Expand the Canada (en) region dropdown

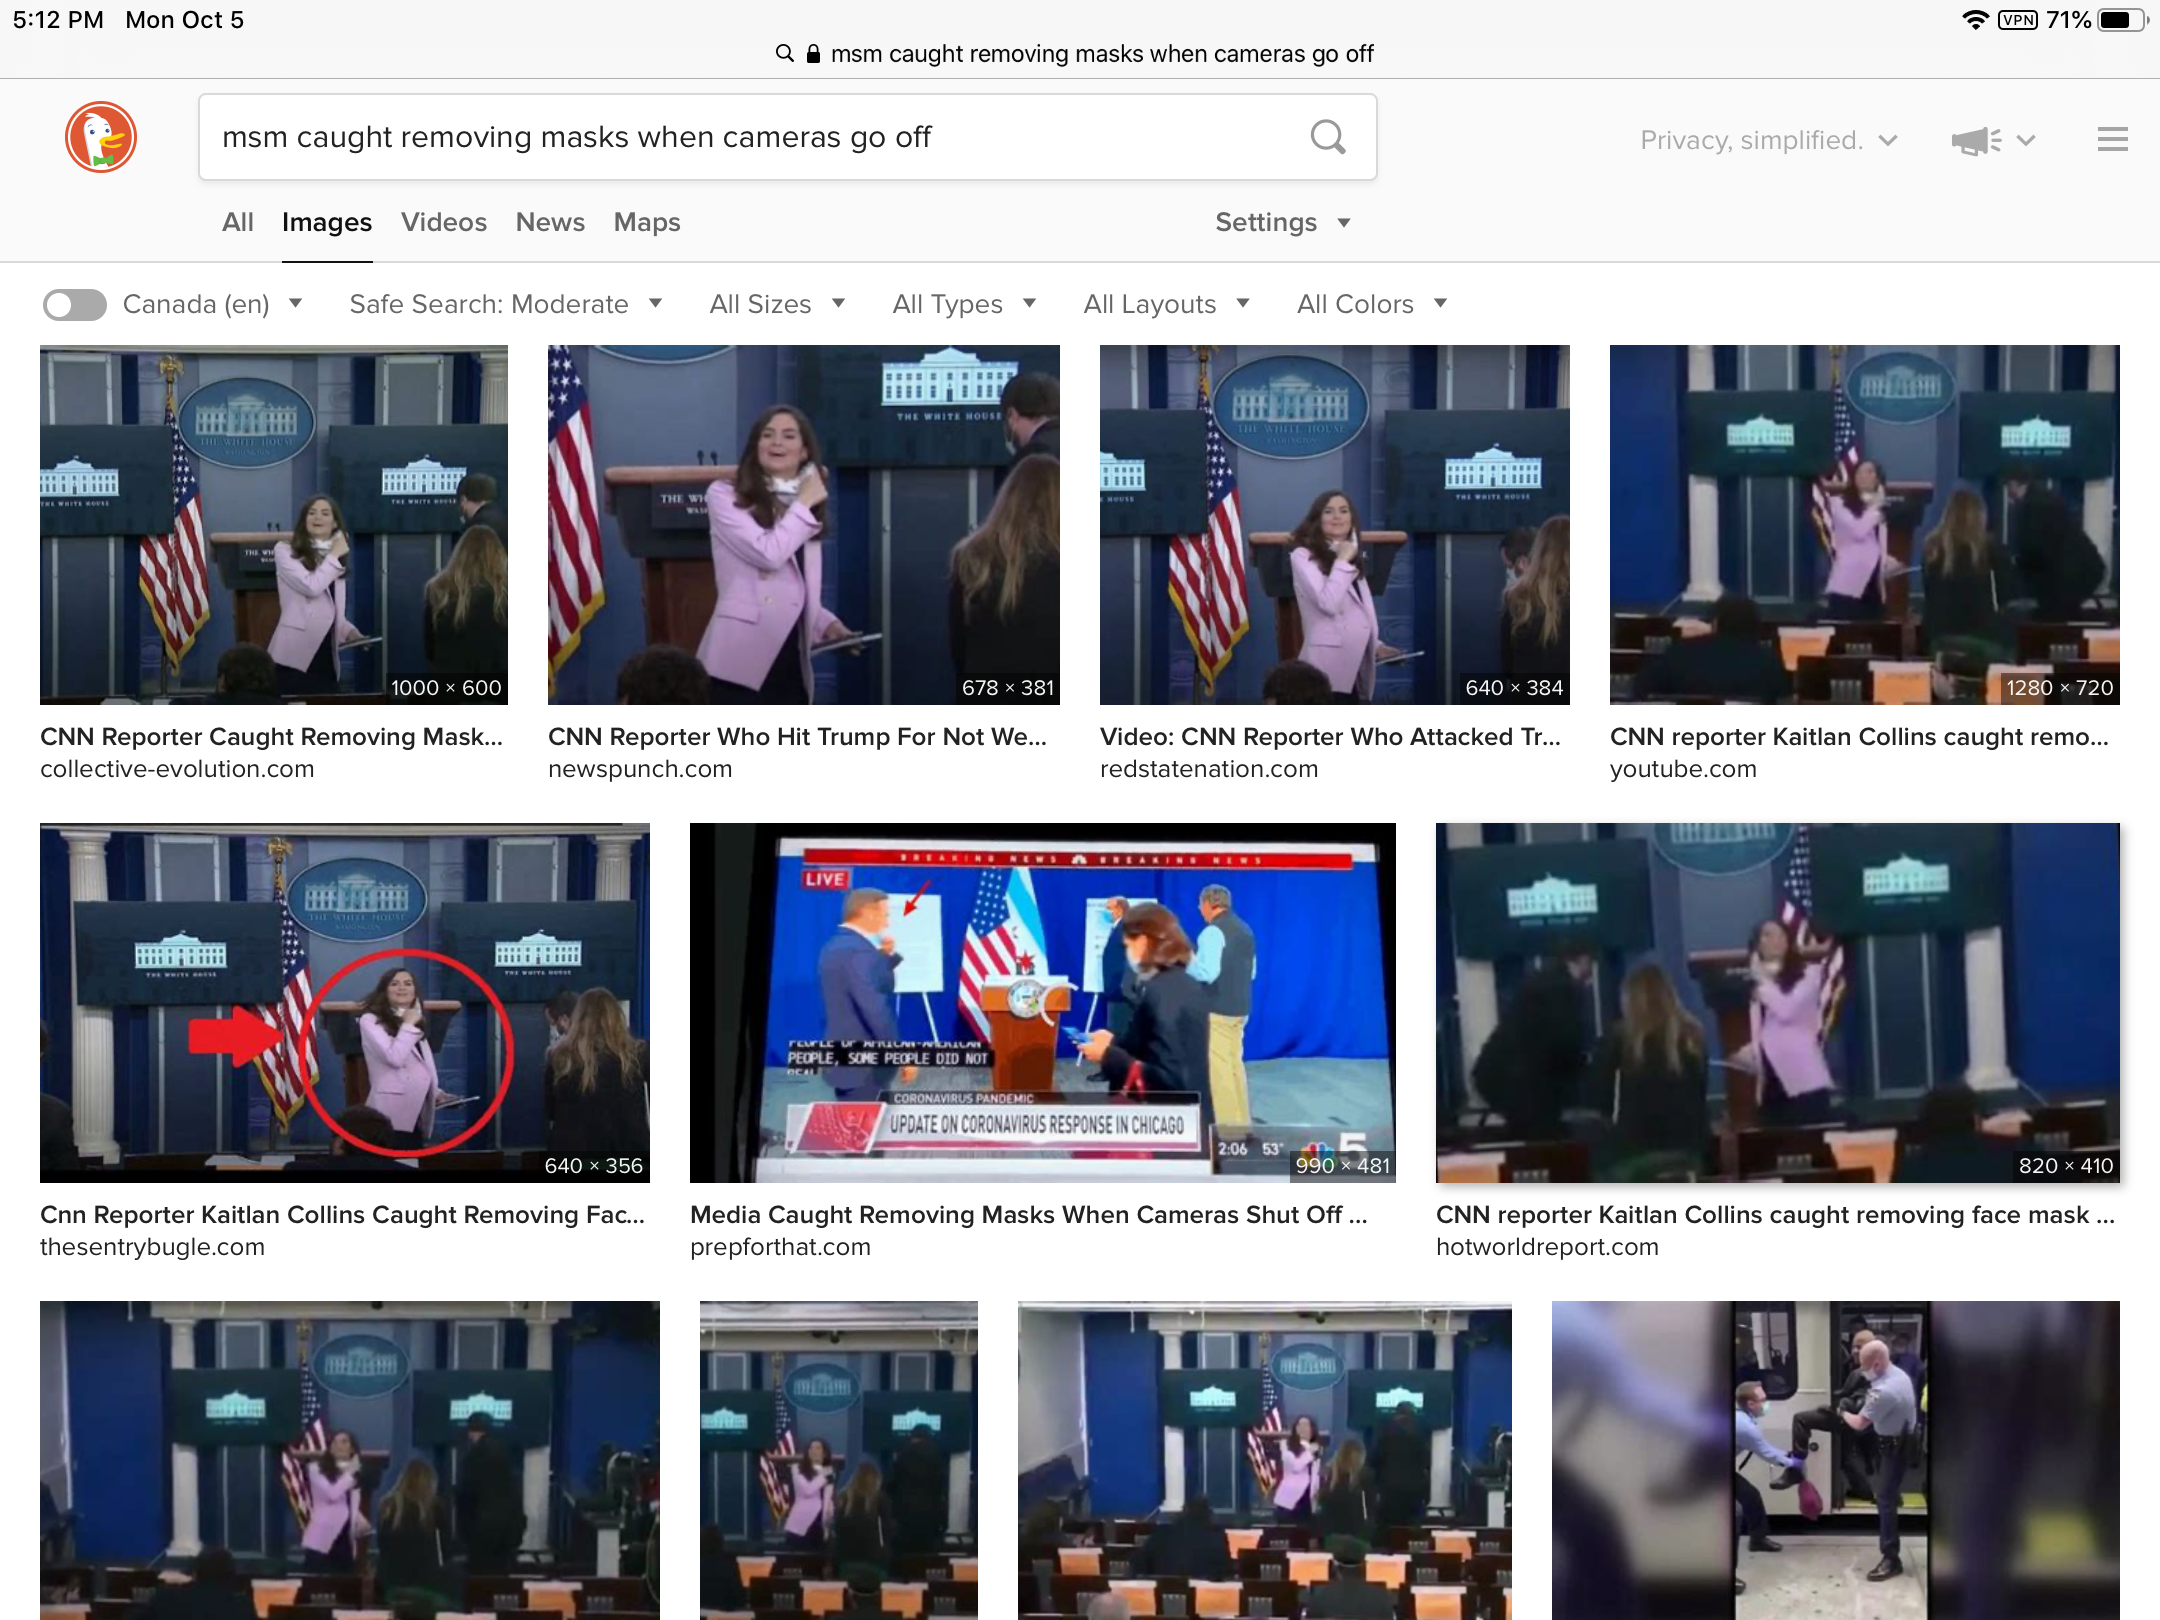tap(212, 304)
